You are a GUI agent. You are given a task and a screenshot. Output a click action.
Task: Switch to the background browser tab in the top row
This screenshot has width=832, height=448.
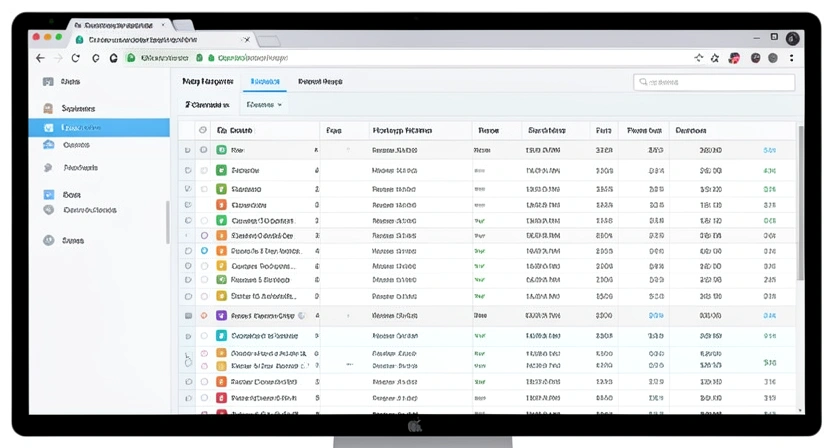(x=119, y=24)
